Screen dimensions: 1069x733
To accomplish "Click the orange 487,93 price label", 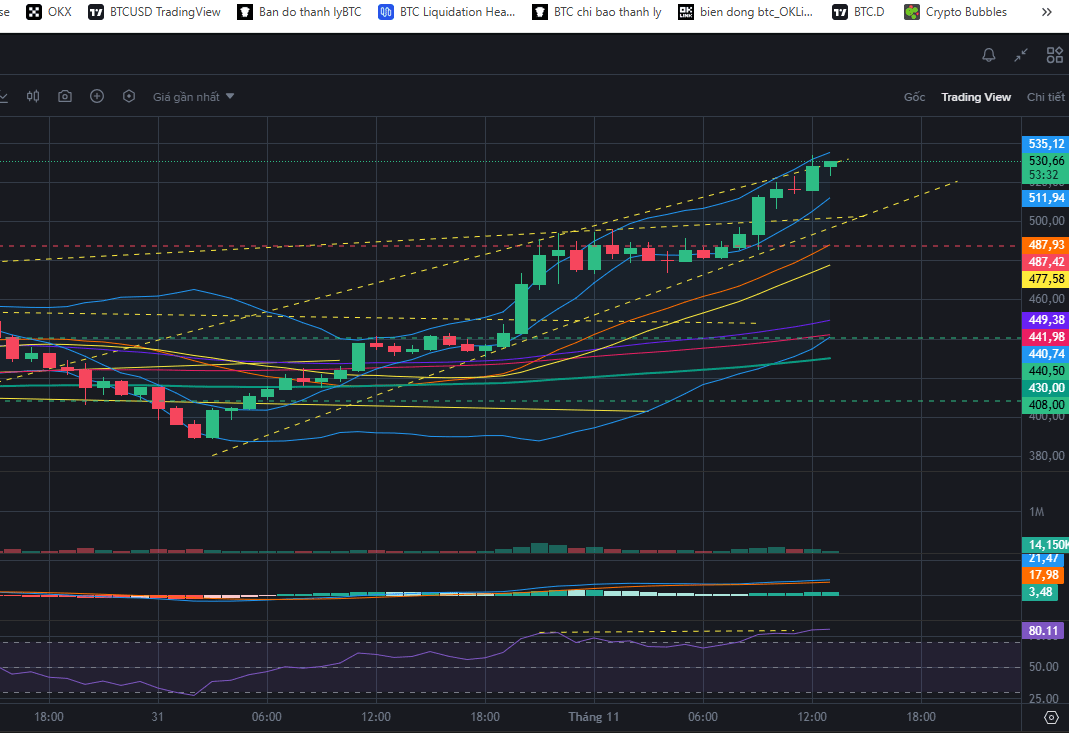I will click(x=1046, y=245).
